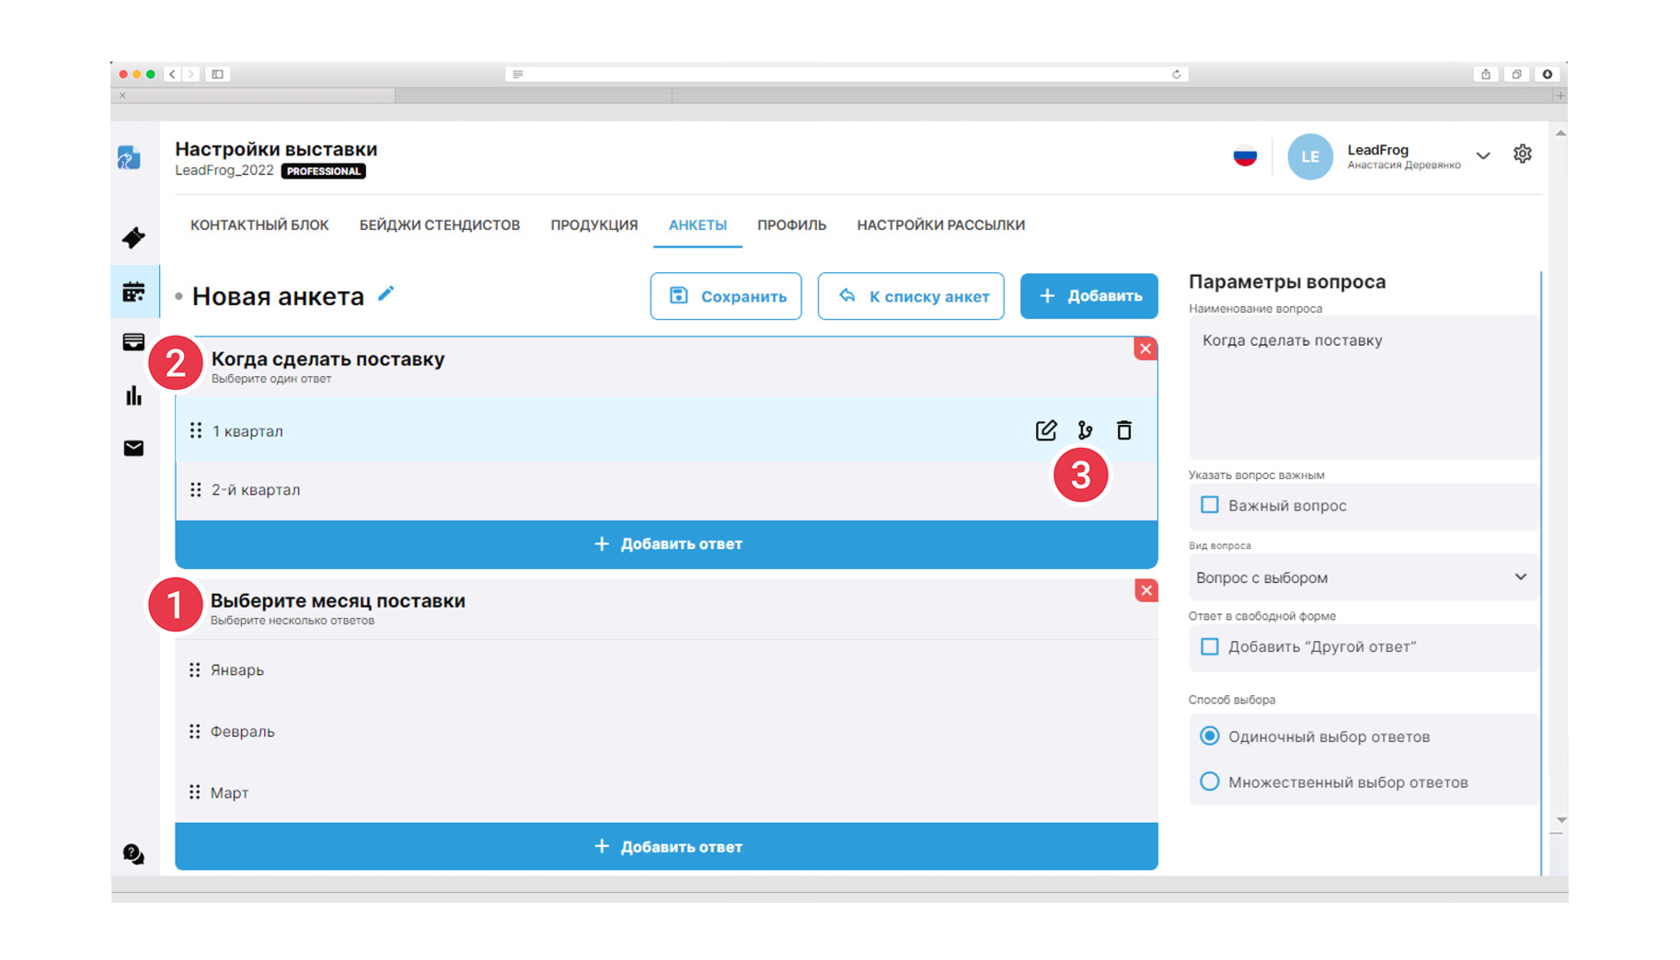The image size is (1680, 960).
Task: Delete the 1 квартал answer with trash icon
Action: click(x=1124, y=430)
